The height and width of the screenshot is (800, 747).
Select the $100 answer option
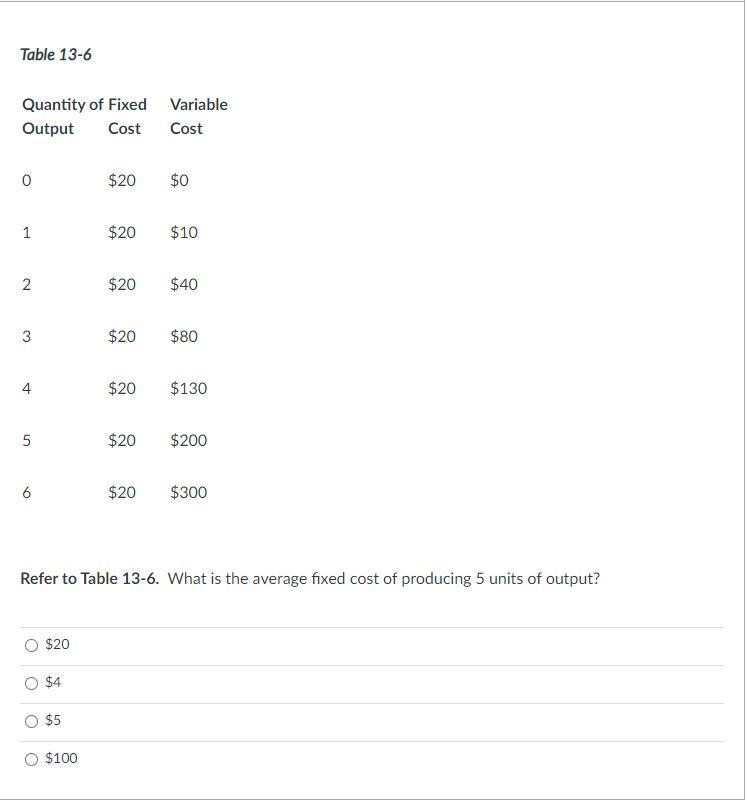click(30, 758)
